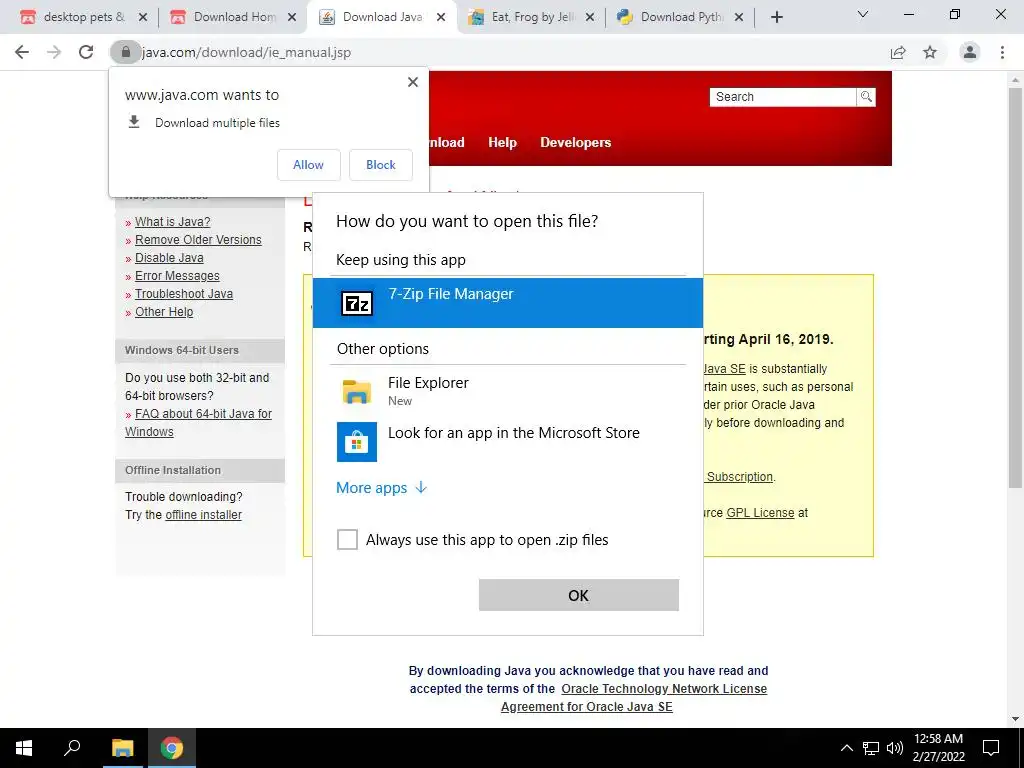Open the Developers menu on Java site
The width and height of the screenshot is (1024, 768).
pyautogui.click(x=575, y=142)
